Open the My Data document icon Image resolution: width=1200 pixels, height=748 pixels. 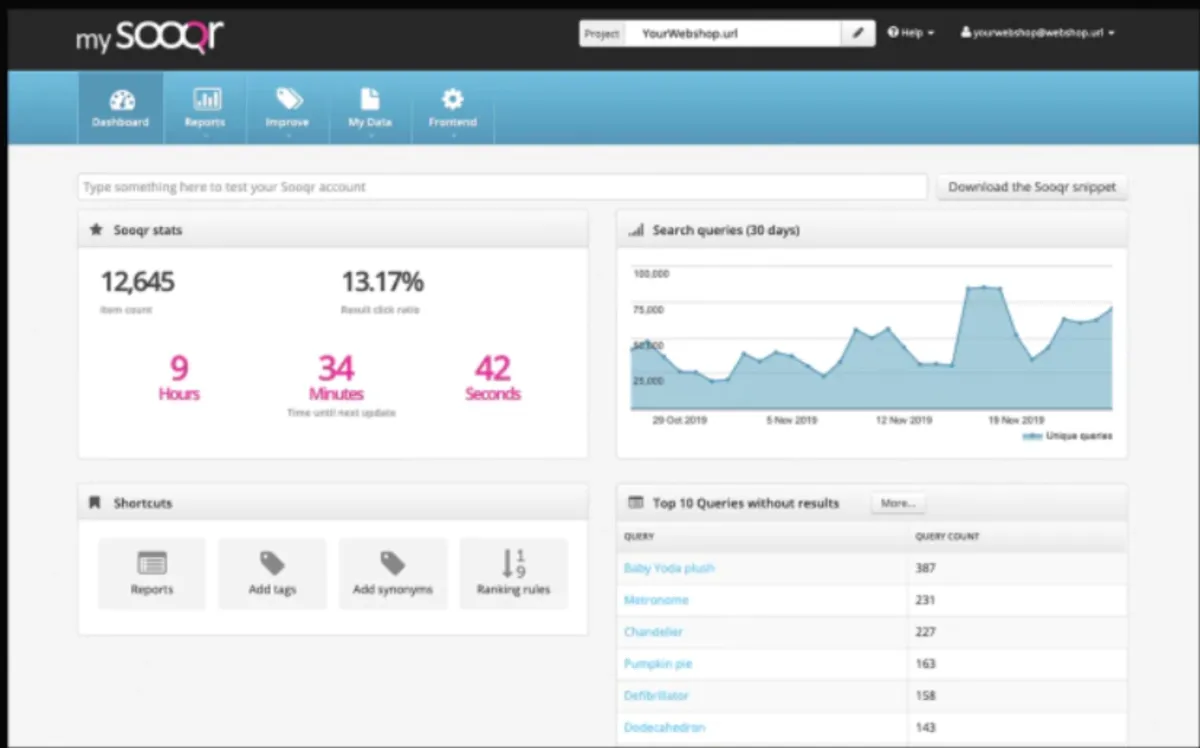point(370,100)
